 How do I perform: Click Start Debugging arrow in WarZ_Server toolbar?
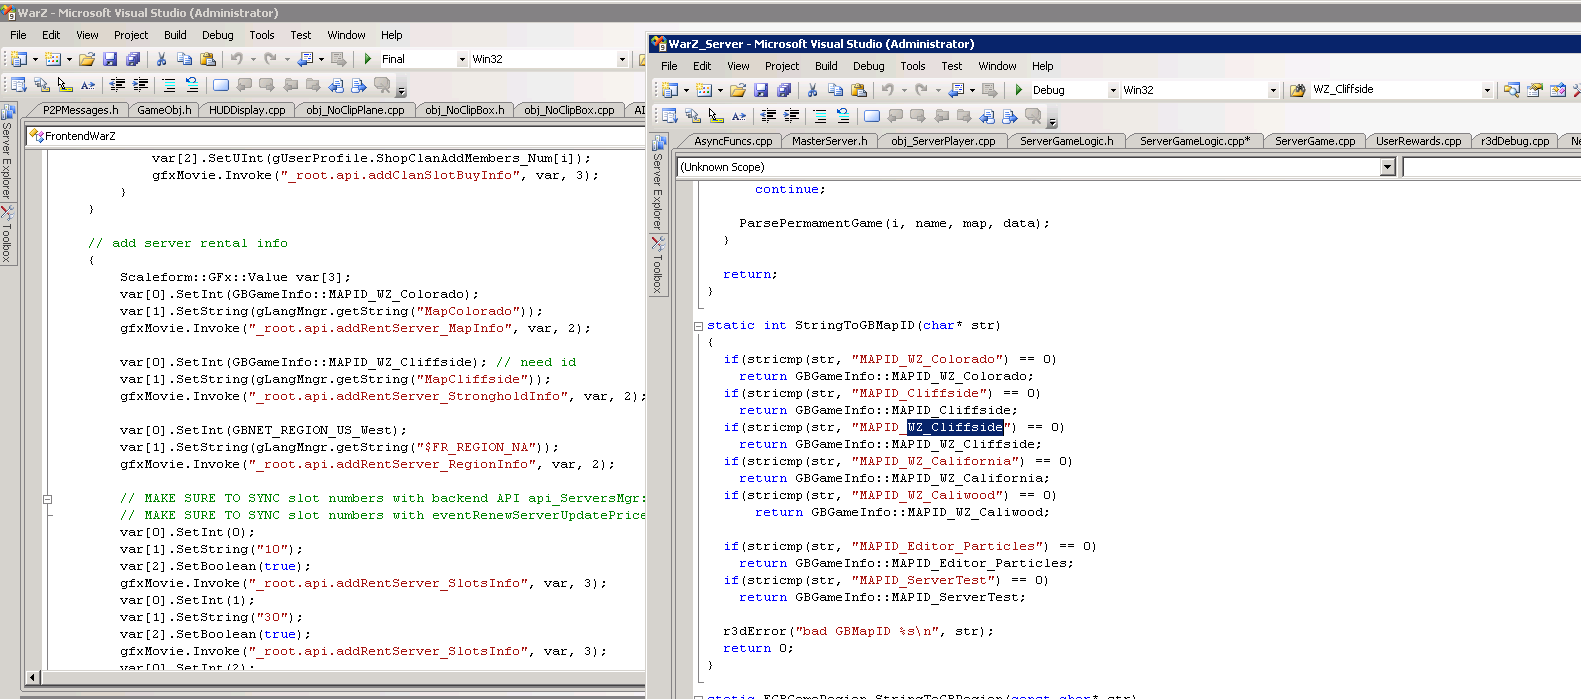[x=1018, y=90]
